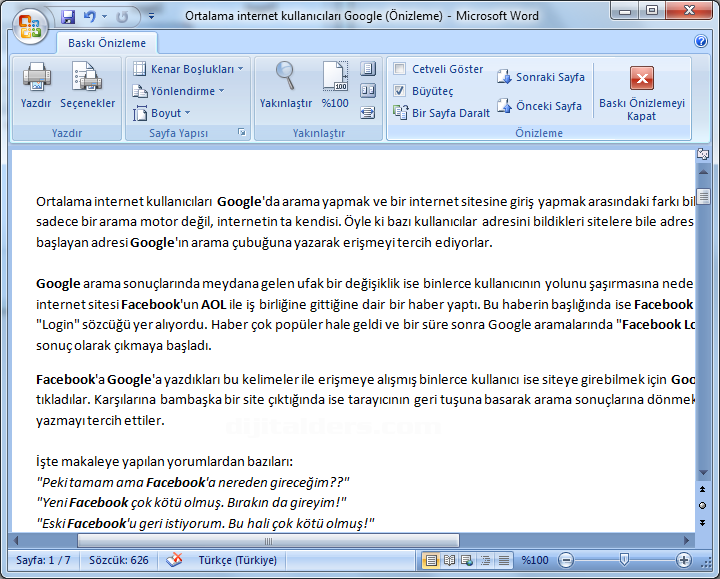Open the Office button menu
This screenshot has height=579, width=720.
coord(30,27)
